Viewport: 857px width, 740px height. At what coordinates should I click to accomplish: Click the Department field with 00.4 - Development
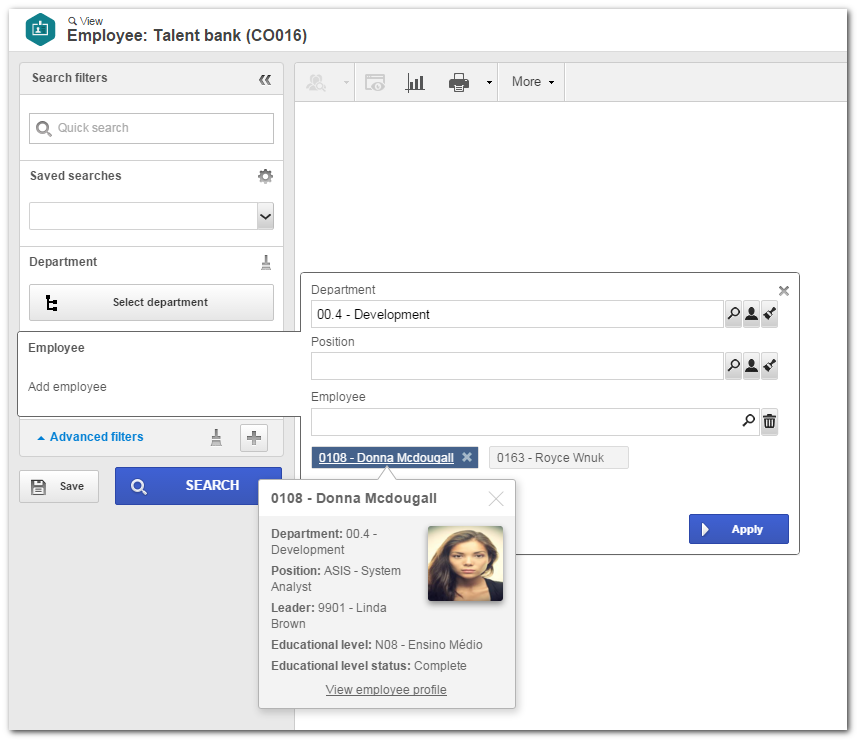pyautogui.click(x=517, y=314)
